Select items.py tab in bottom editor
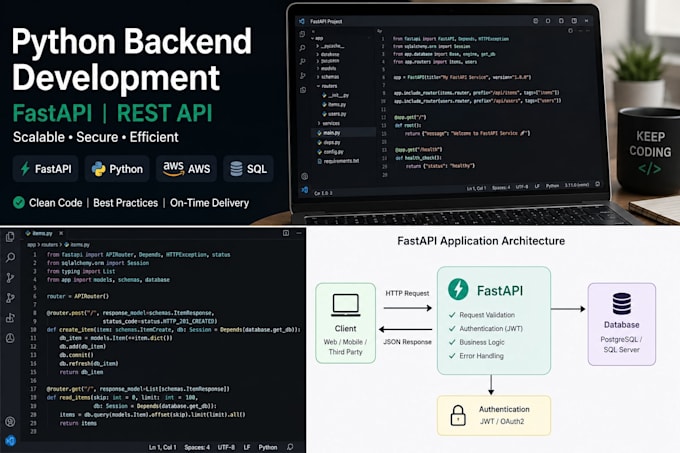 (39, 233)
